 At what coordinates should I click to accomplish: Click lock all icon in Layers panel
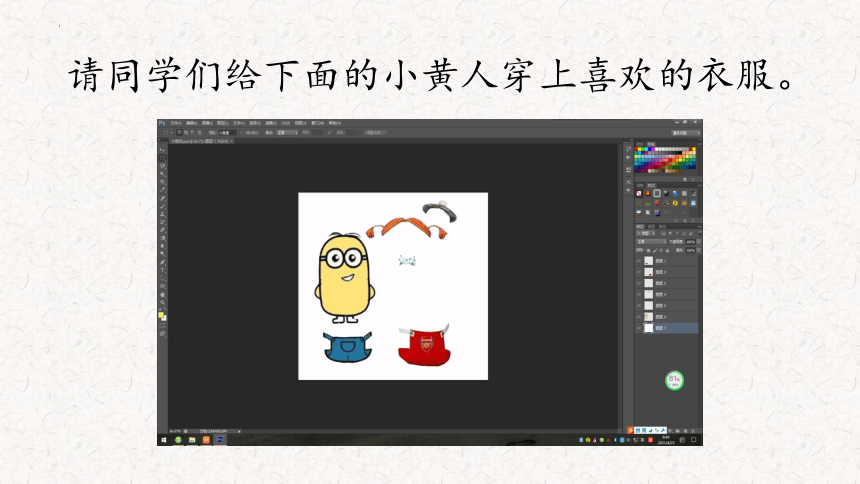(667, 250)
